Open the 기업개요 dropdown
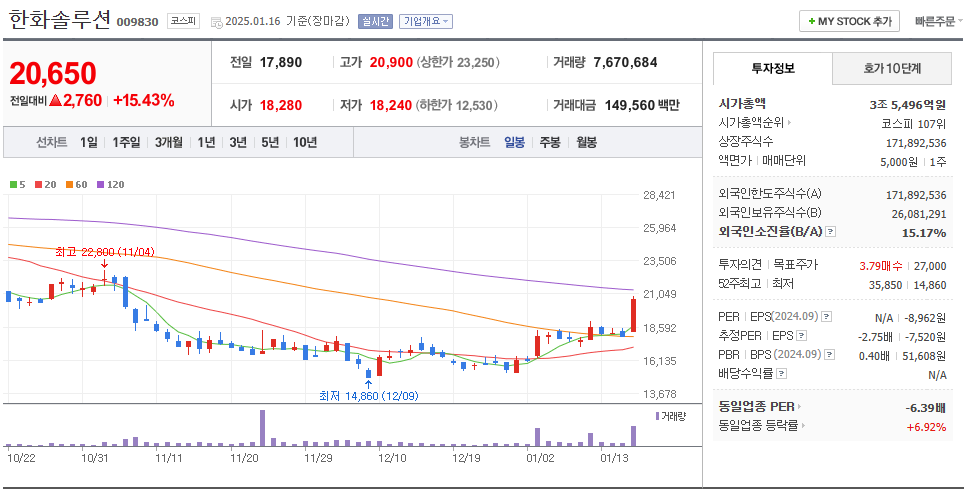969x489 pixels. pos(426,22)
